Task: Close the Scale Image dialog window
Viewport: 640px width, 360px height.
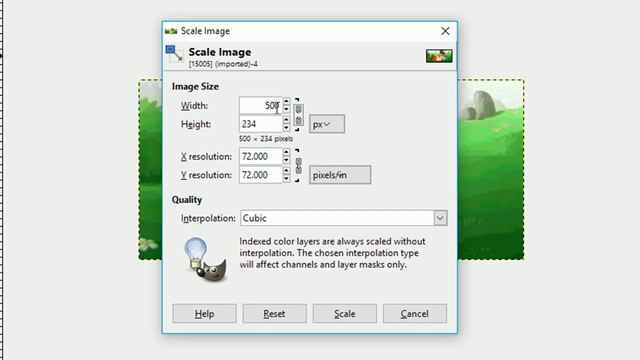Action: [x=445, y=31]
